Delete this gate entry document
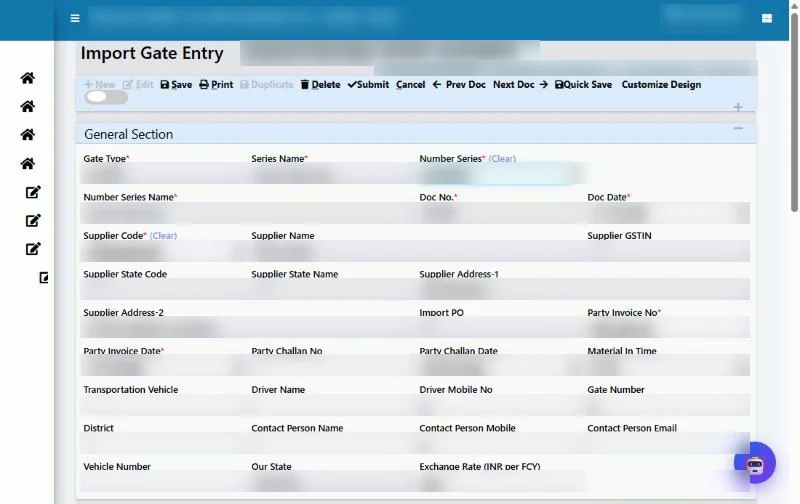 [320, 85]
